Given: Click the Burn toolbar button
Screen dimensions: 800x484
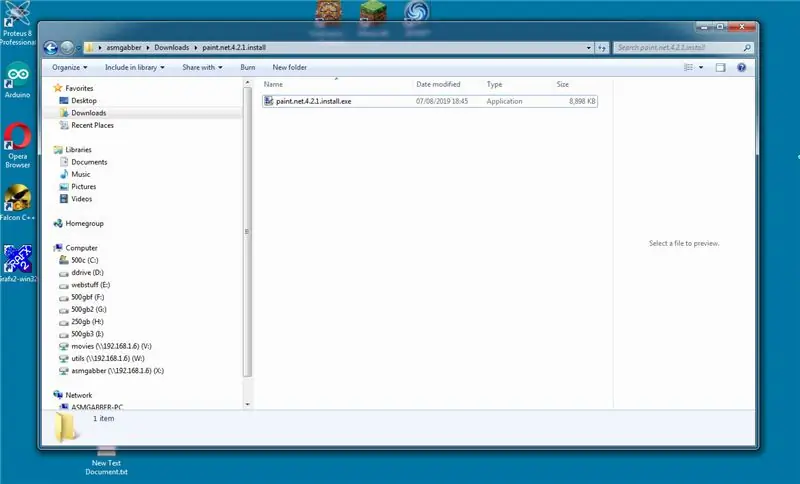Looking at the screenshot, I should click(247, 67).
